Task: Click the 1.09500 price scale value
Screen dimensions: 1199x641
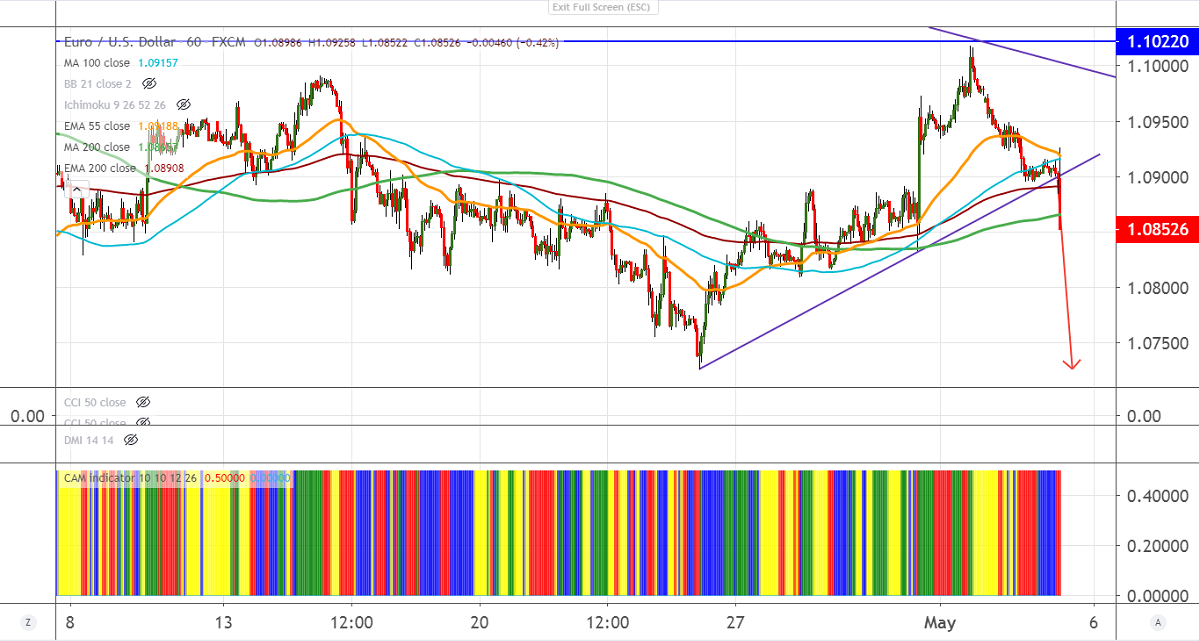Action: [x=1158, y=122]
